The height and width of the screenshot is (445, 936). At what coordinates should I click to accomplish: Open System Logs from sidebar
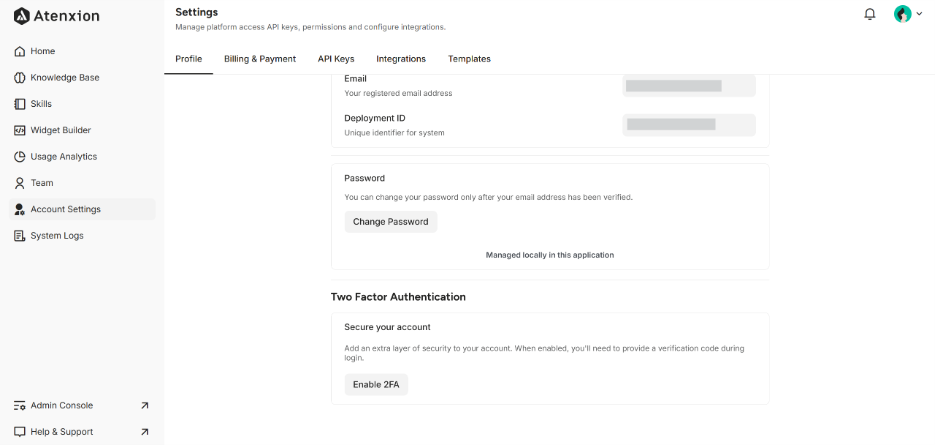(82, 235)
